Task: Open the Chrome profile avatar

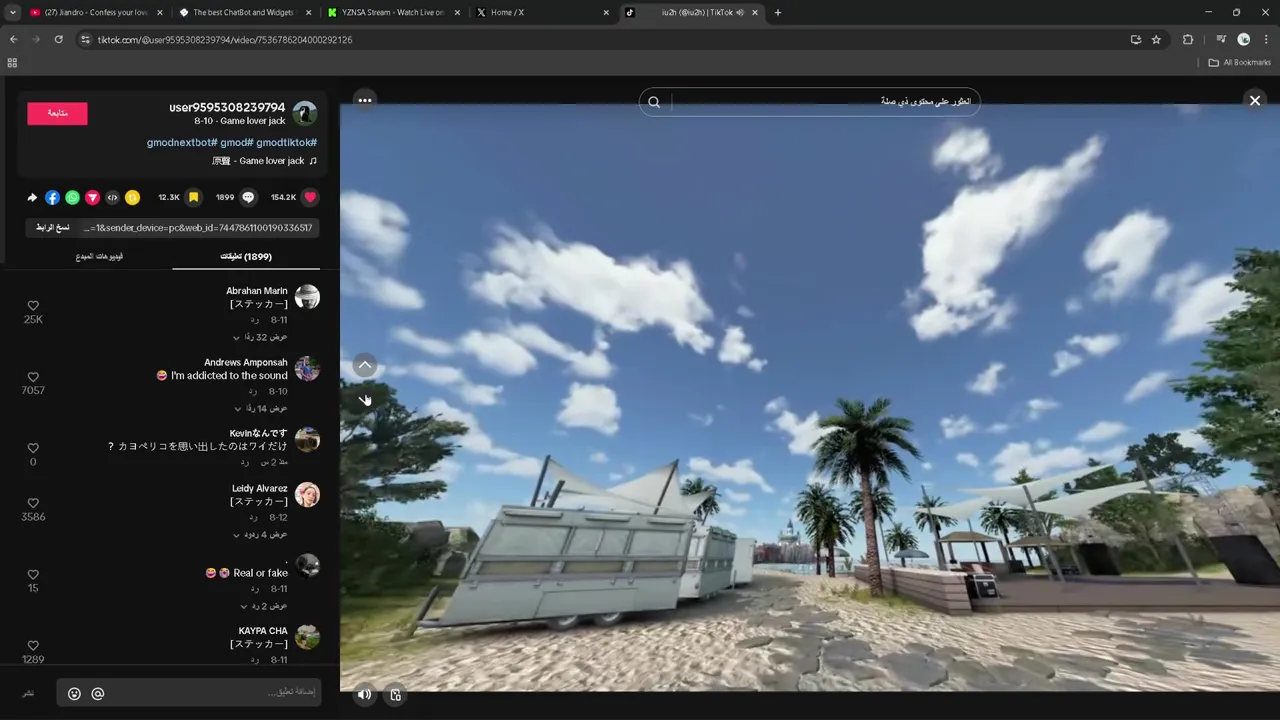Action: (x=1244, y=39)
